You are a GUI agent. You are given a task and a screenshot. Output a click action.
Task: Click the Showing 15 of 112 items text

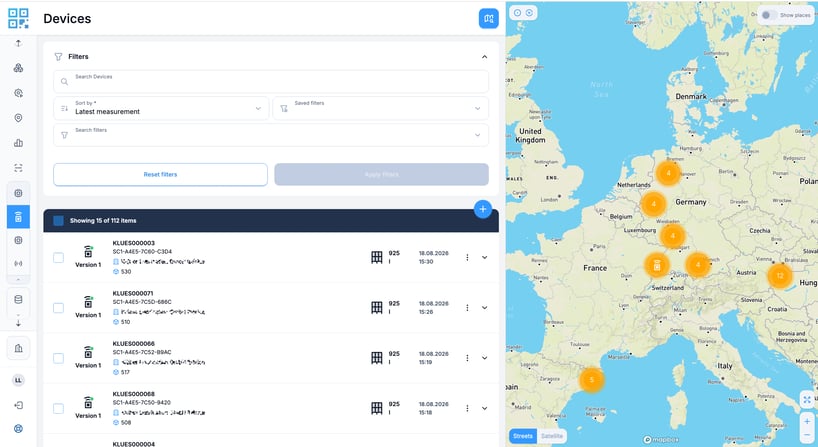pos(103,221)
